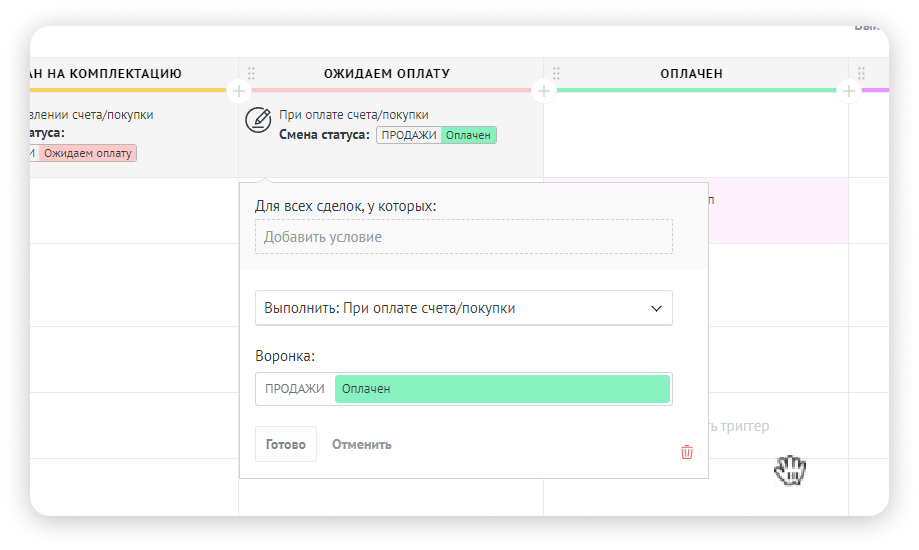Click Отменить to cancel trigger editing
Viewport: 919px width, 550px height.
click(x=361, y=444)
